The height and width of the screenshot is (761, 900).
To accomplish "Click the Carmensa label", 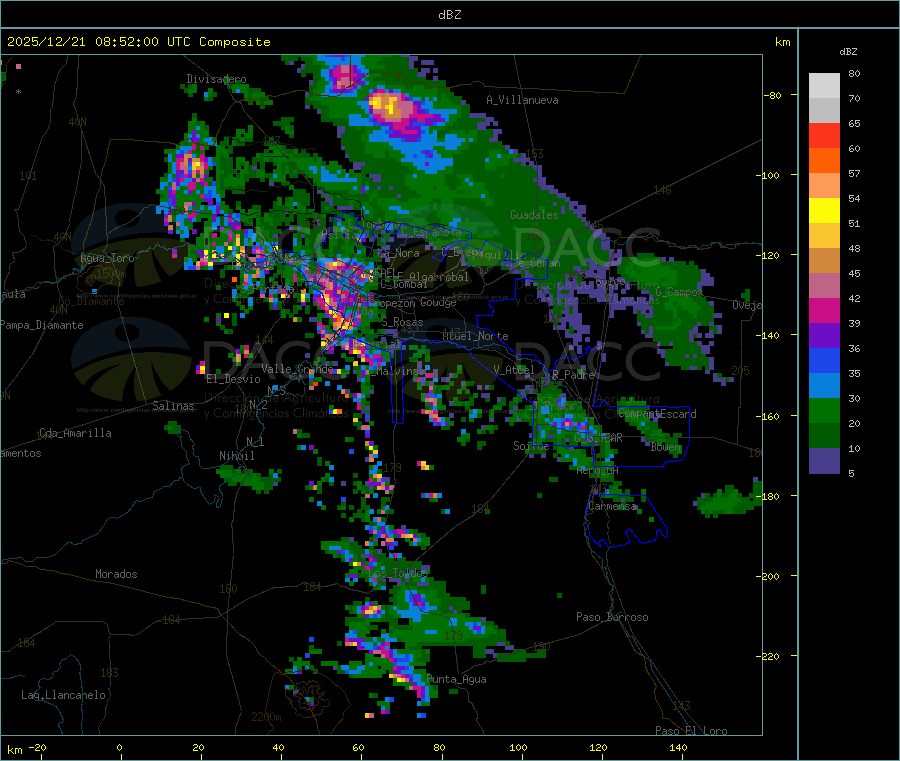I will pyautogui.click(x=612, y=506).
